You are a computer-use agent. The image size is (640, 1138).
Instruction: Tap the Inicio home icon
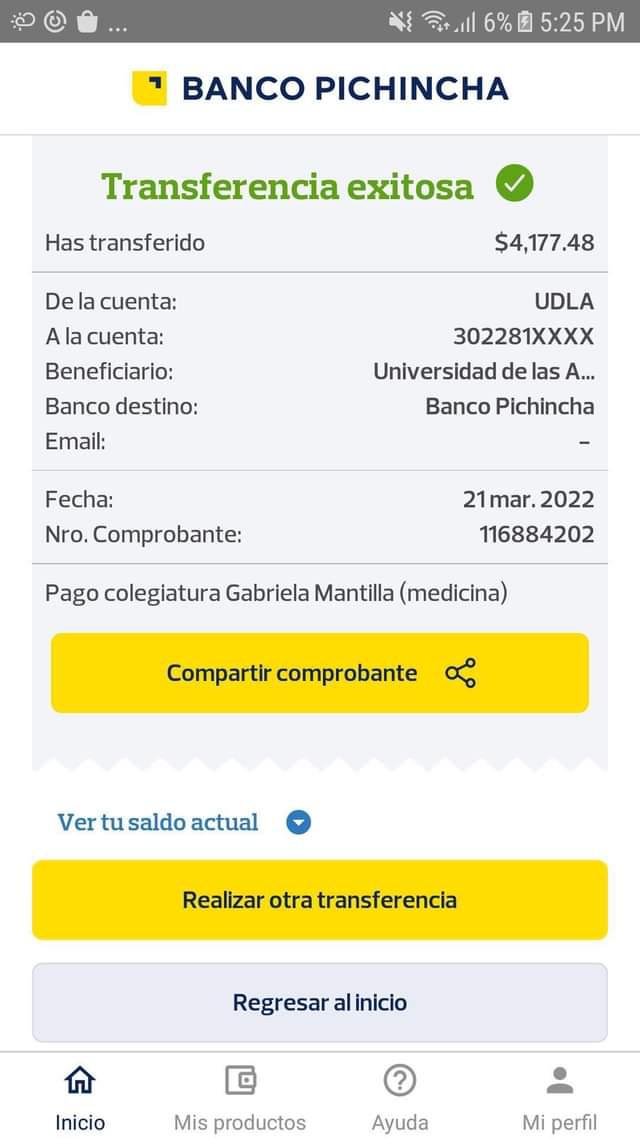[x=80, y=1080]
